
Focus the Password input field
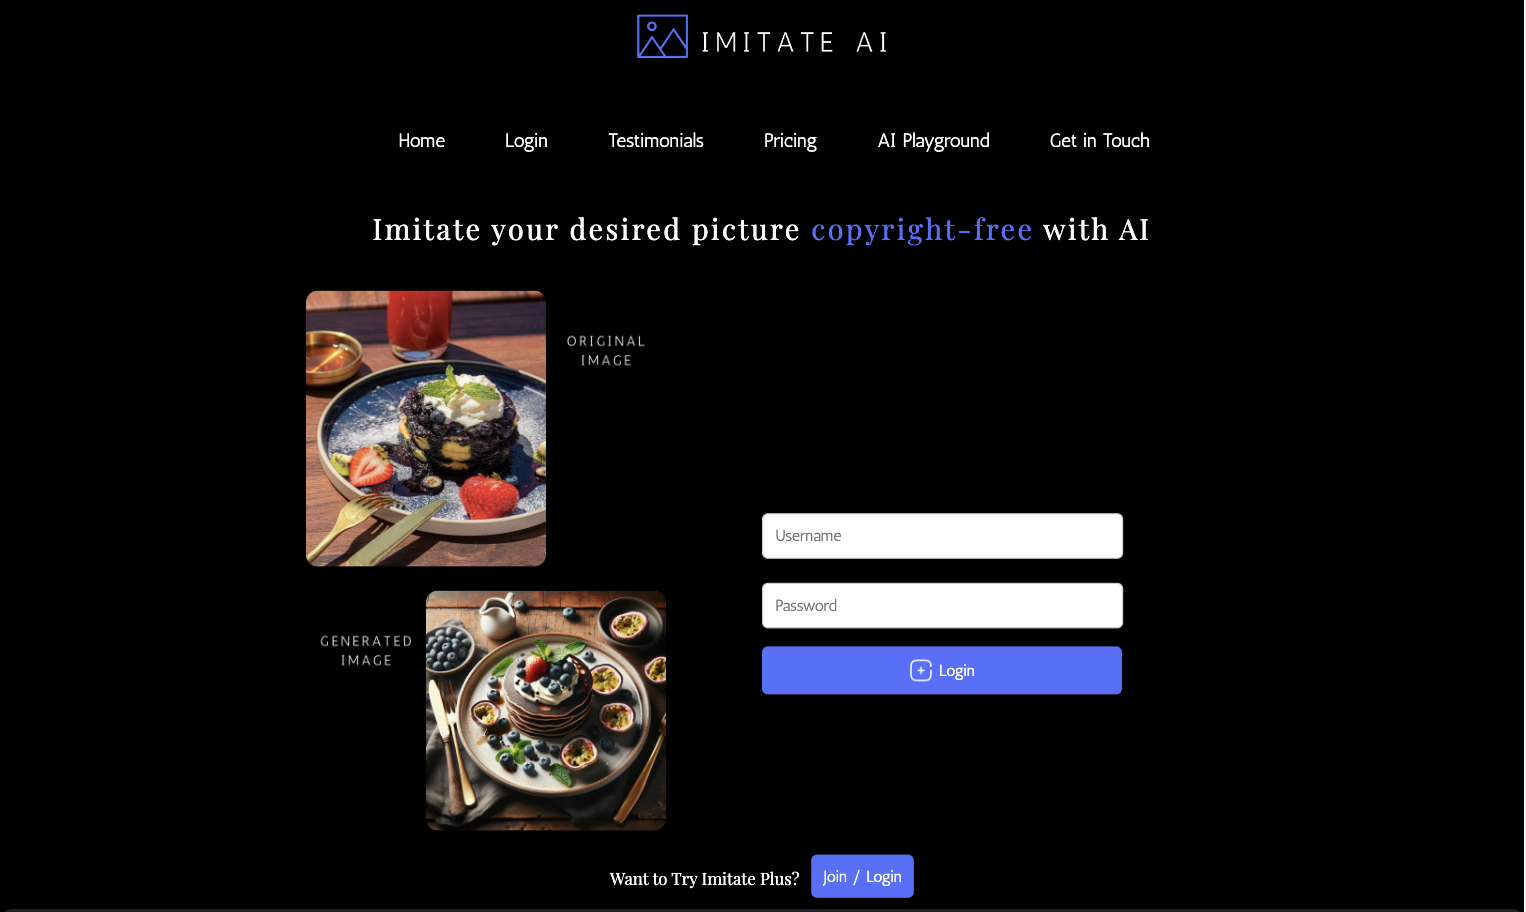942,606
